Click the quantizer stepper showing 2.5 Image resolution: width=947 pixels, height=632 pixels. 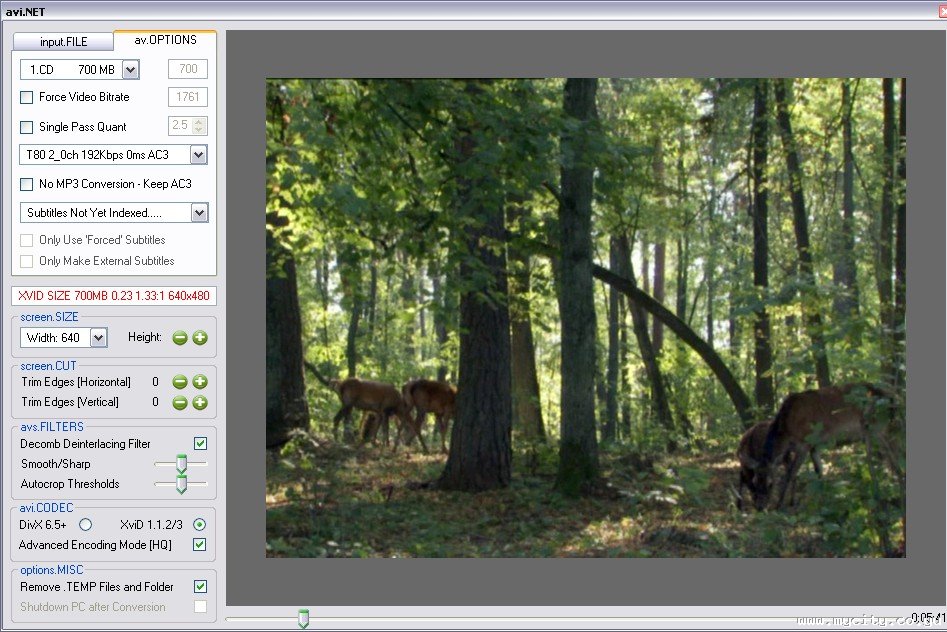click(x=188, y=126)
